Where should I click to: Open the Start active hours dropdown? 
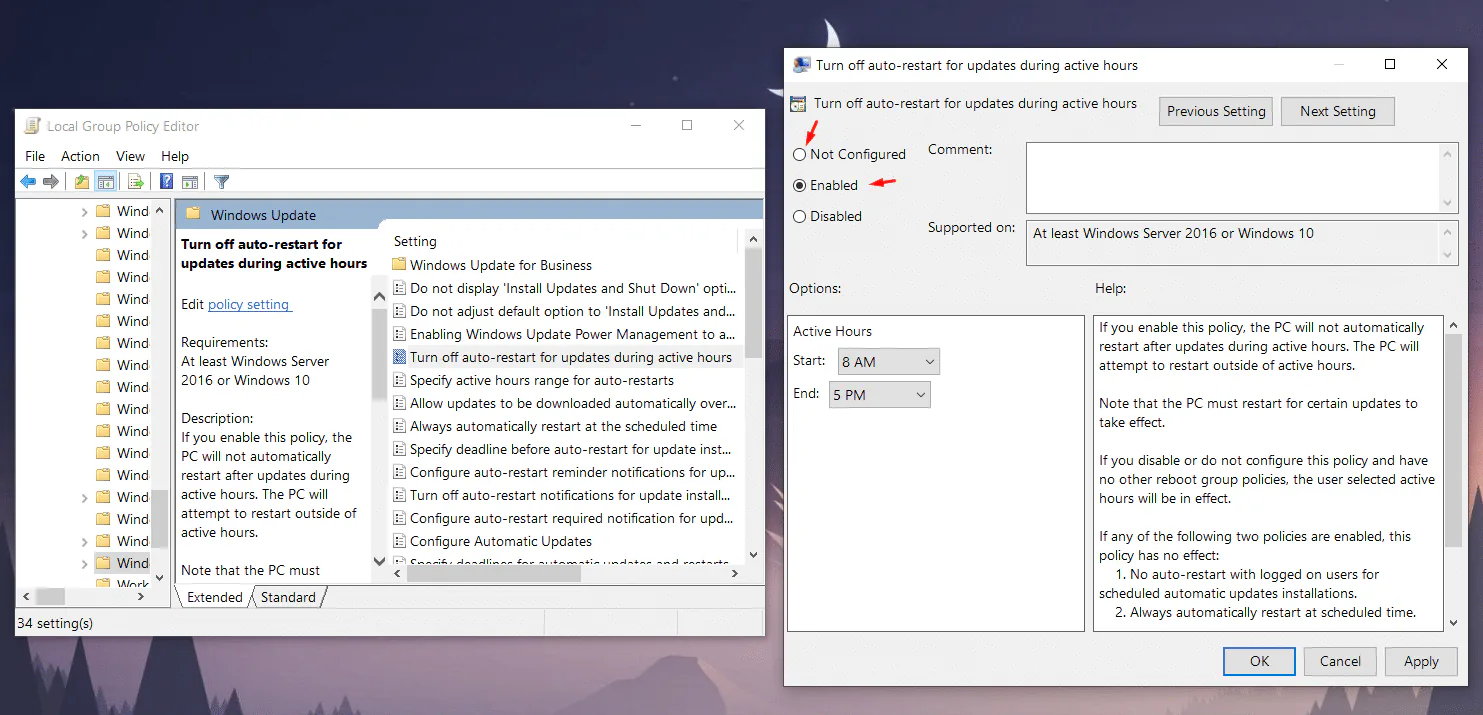tap(888, 362)
